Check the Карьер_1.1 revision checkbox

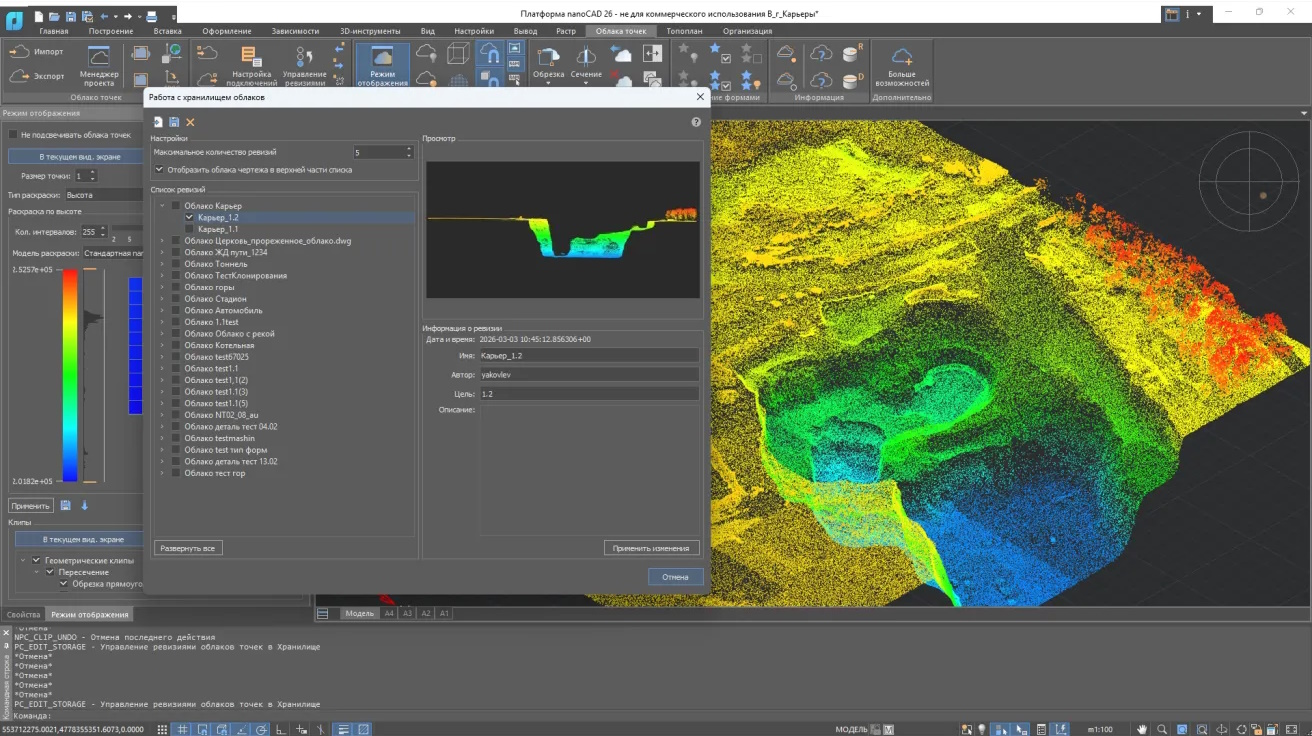pyautogui.click(x=190, y=229)
